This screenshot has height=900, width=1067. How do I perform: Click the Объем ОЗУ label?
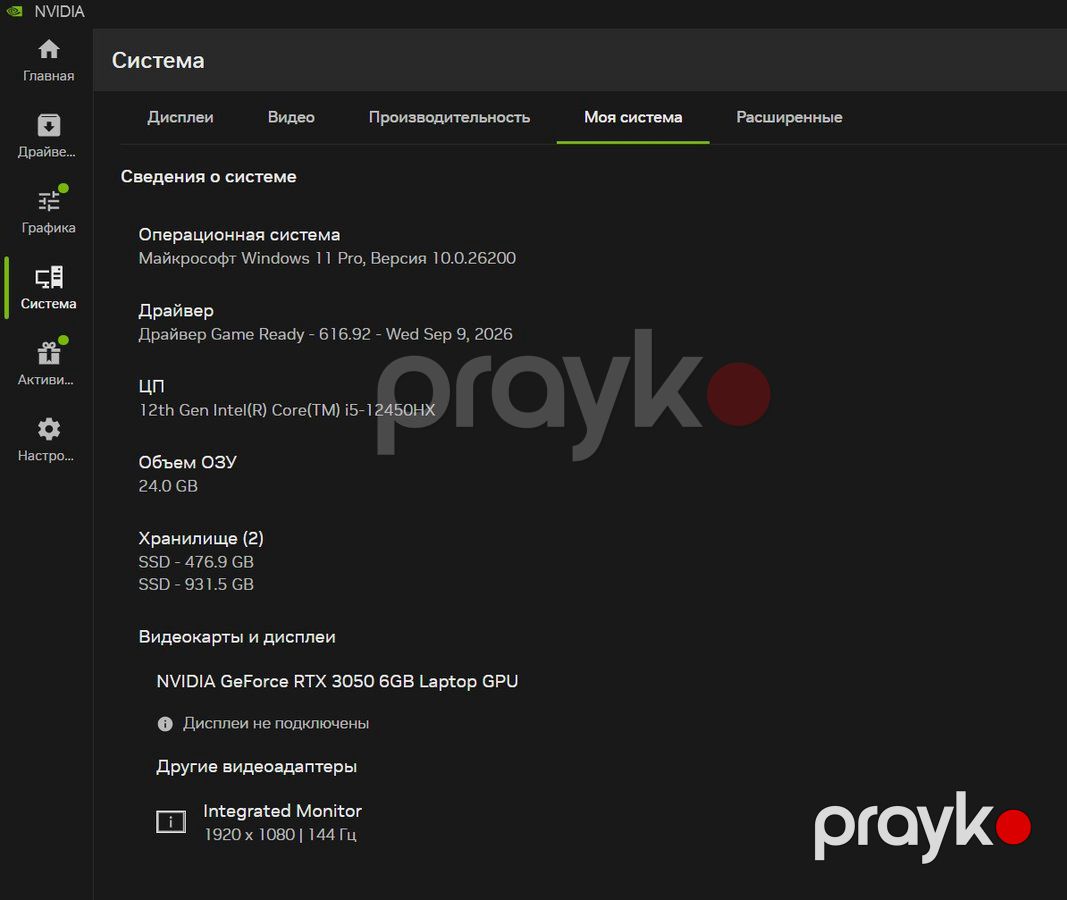pyautogui.click(x=187, y=463)
